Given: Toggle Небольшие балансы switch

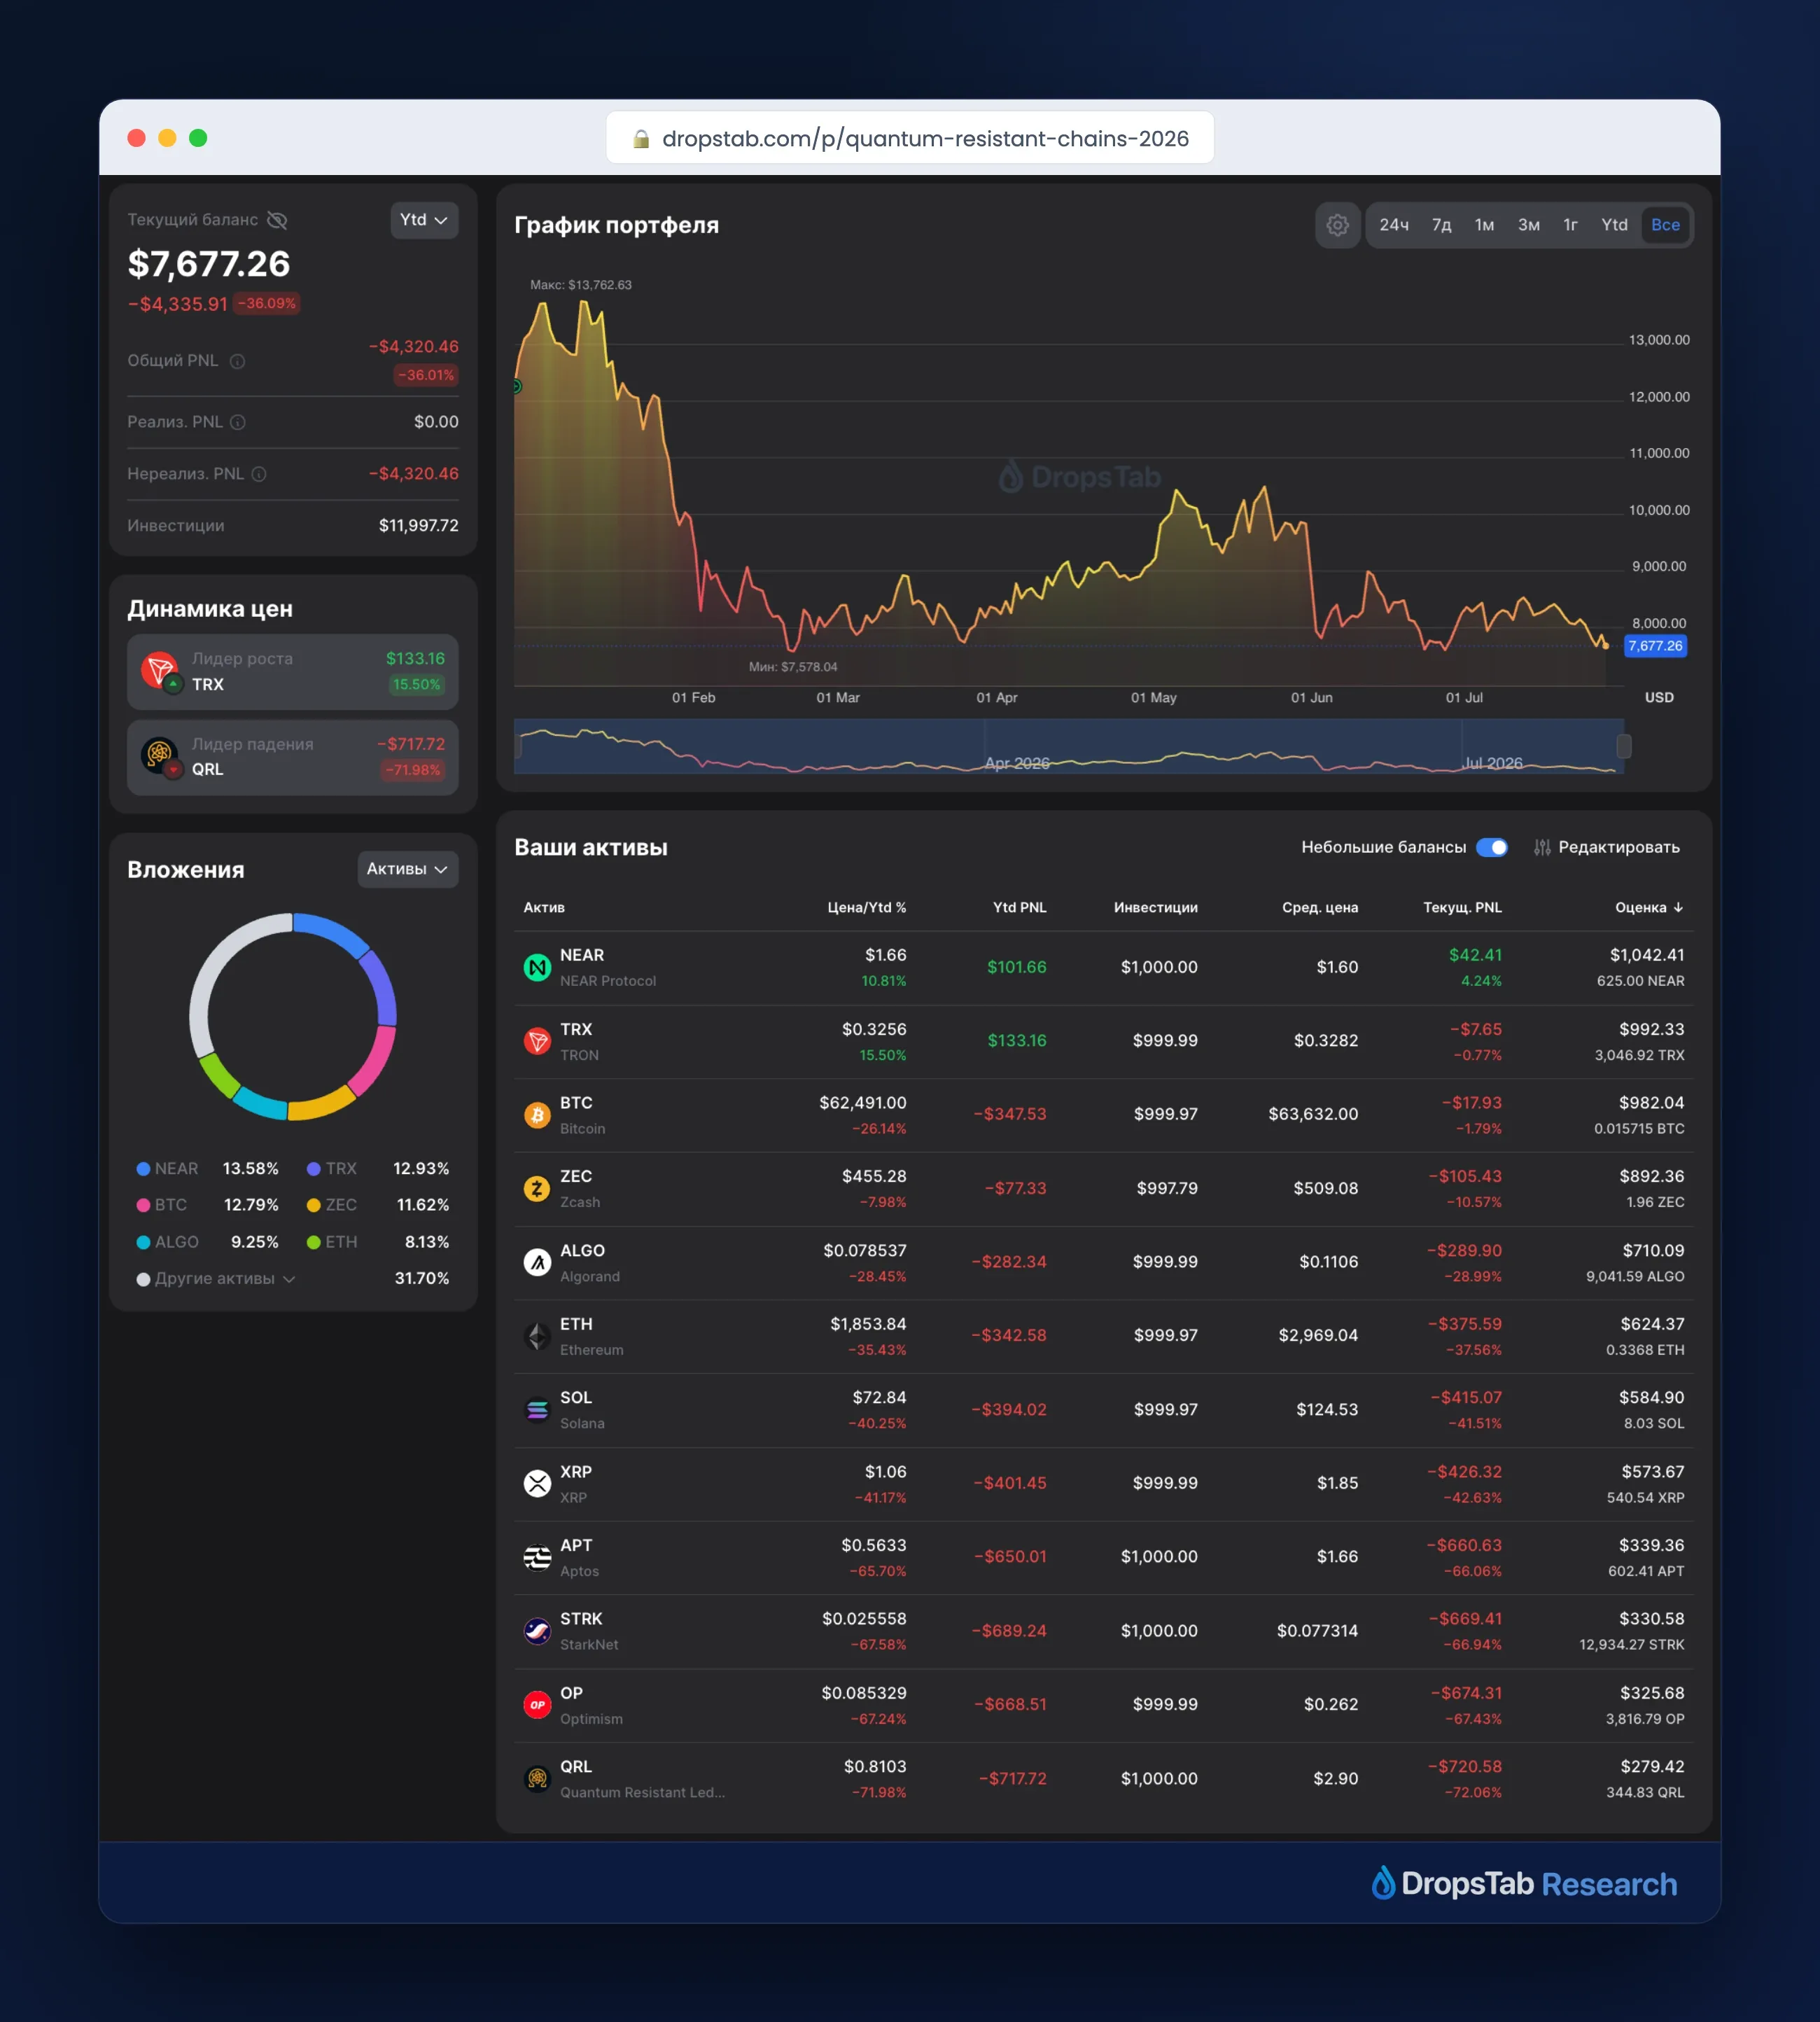Looking at the screenshot, I should coord(1492,848).
